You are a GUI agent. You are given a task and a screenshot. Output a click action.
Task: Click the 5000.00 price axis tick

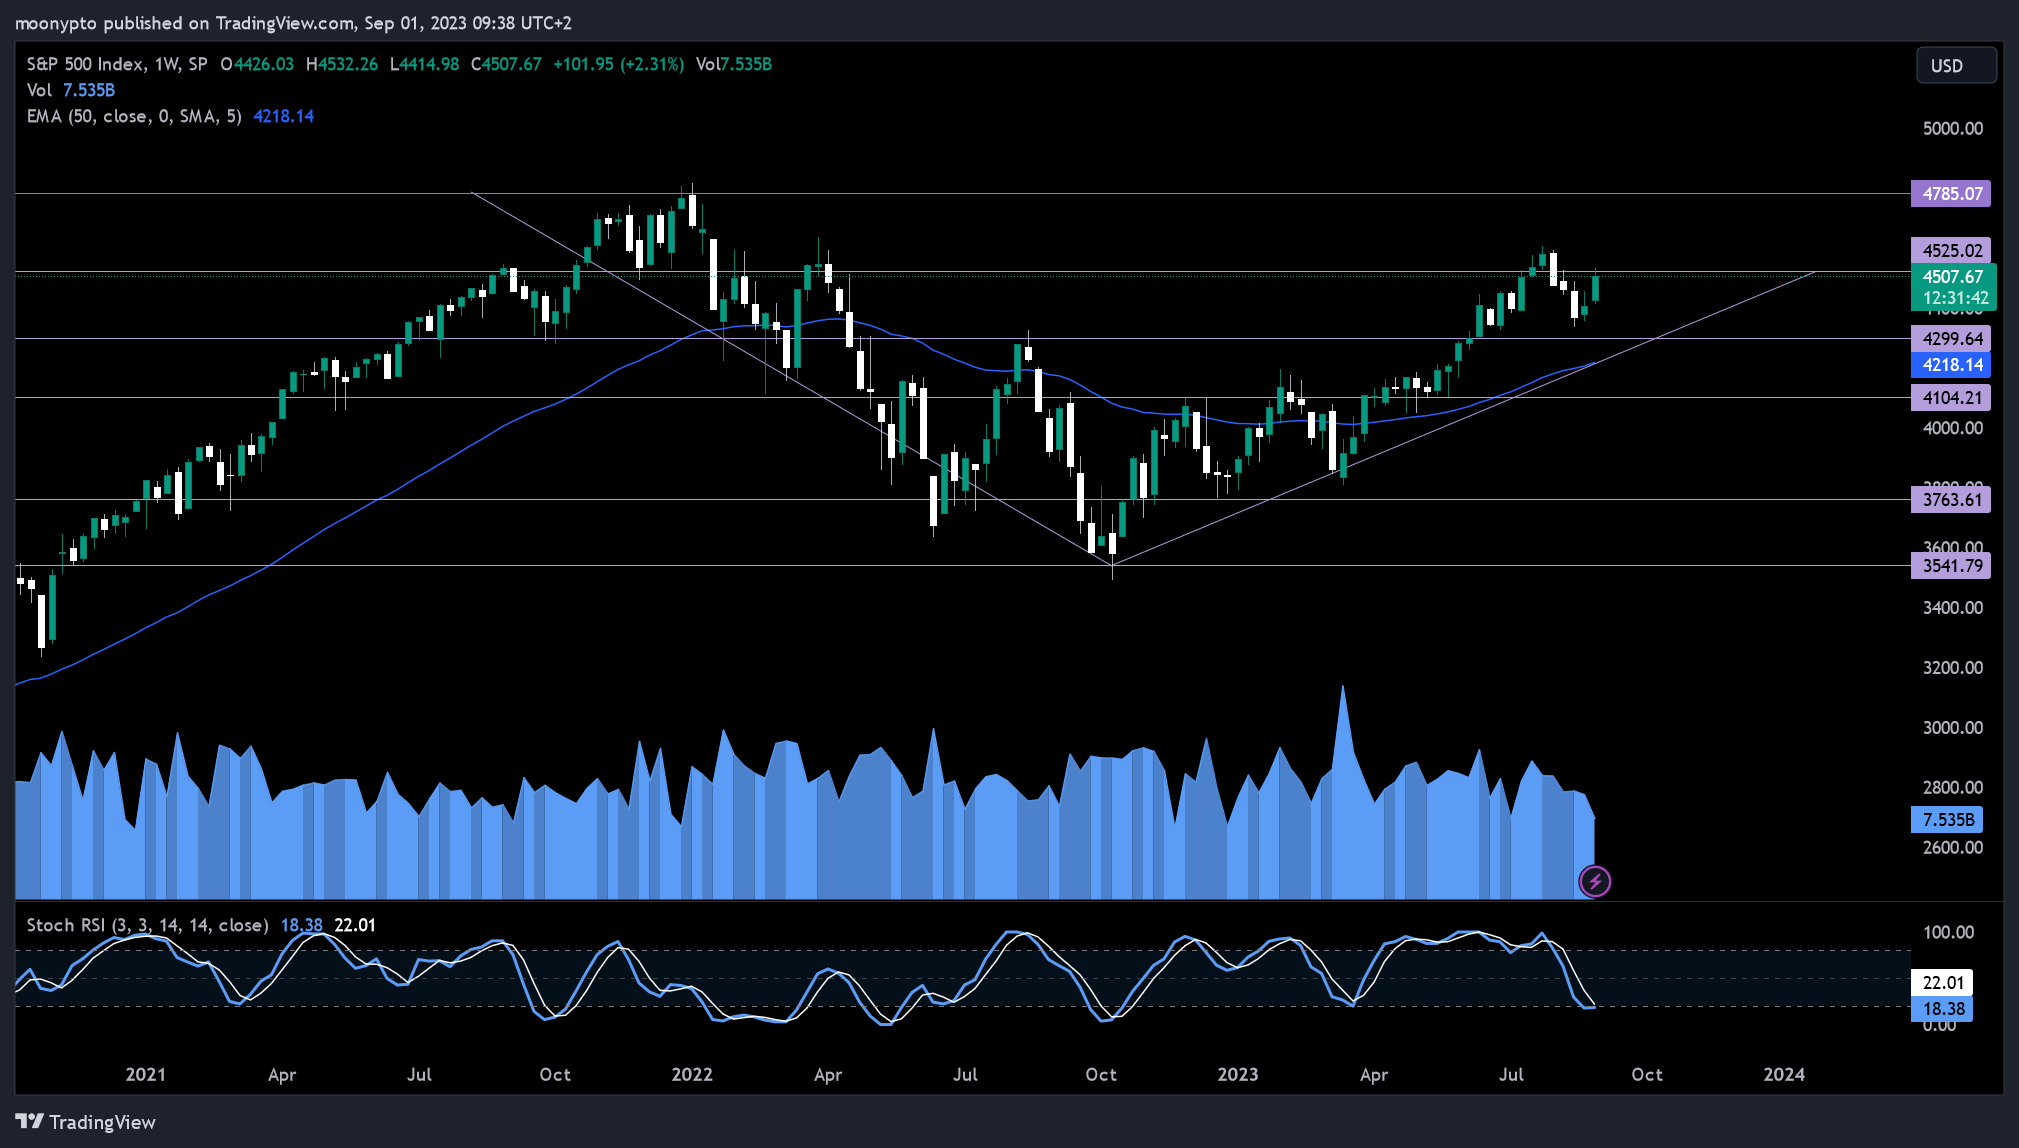tap(1952, 128)
